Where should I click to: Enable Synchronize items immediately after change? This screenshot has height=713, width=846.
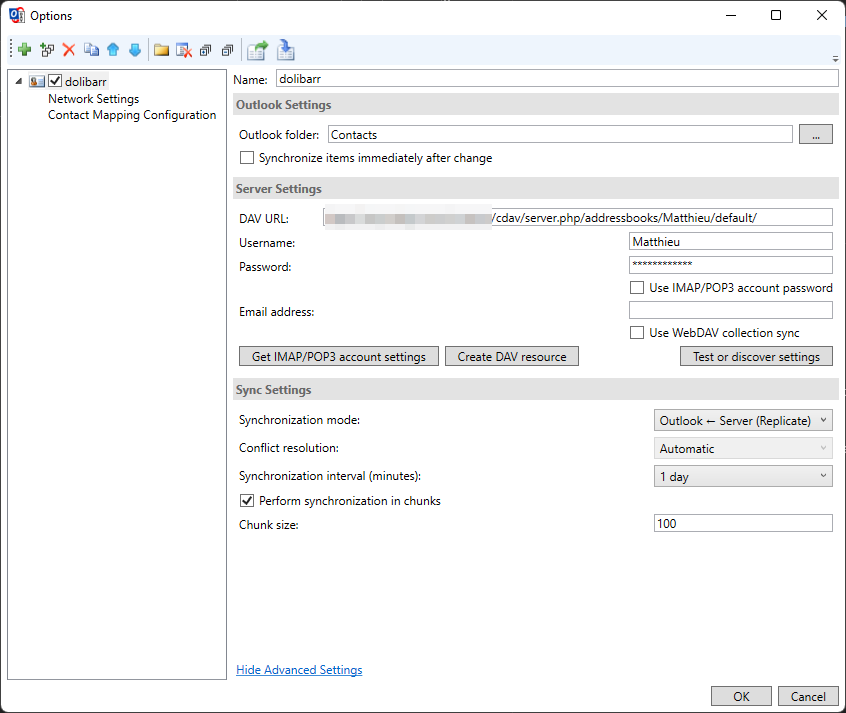[245, 157]
